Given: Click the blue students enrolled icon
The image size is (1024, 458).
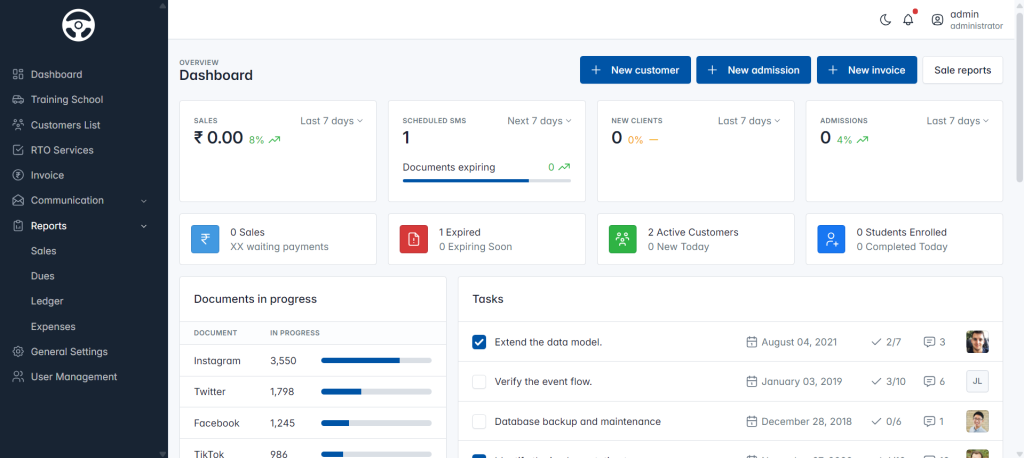Looking at the screenshot, I should pos(831,239).
